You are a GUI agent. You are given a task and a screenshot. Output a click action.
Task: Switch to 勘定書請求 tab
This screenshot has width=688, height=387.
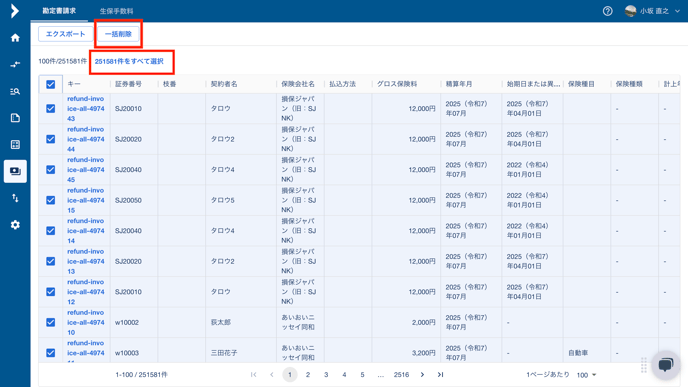point(59,11)
